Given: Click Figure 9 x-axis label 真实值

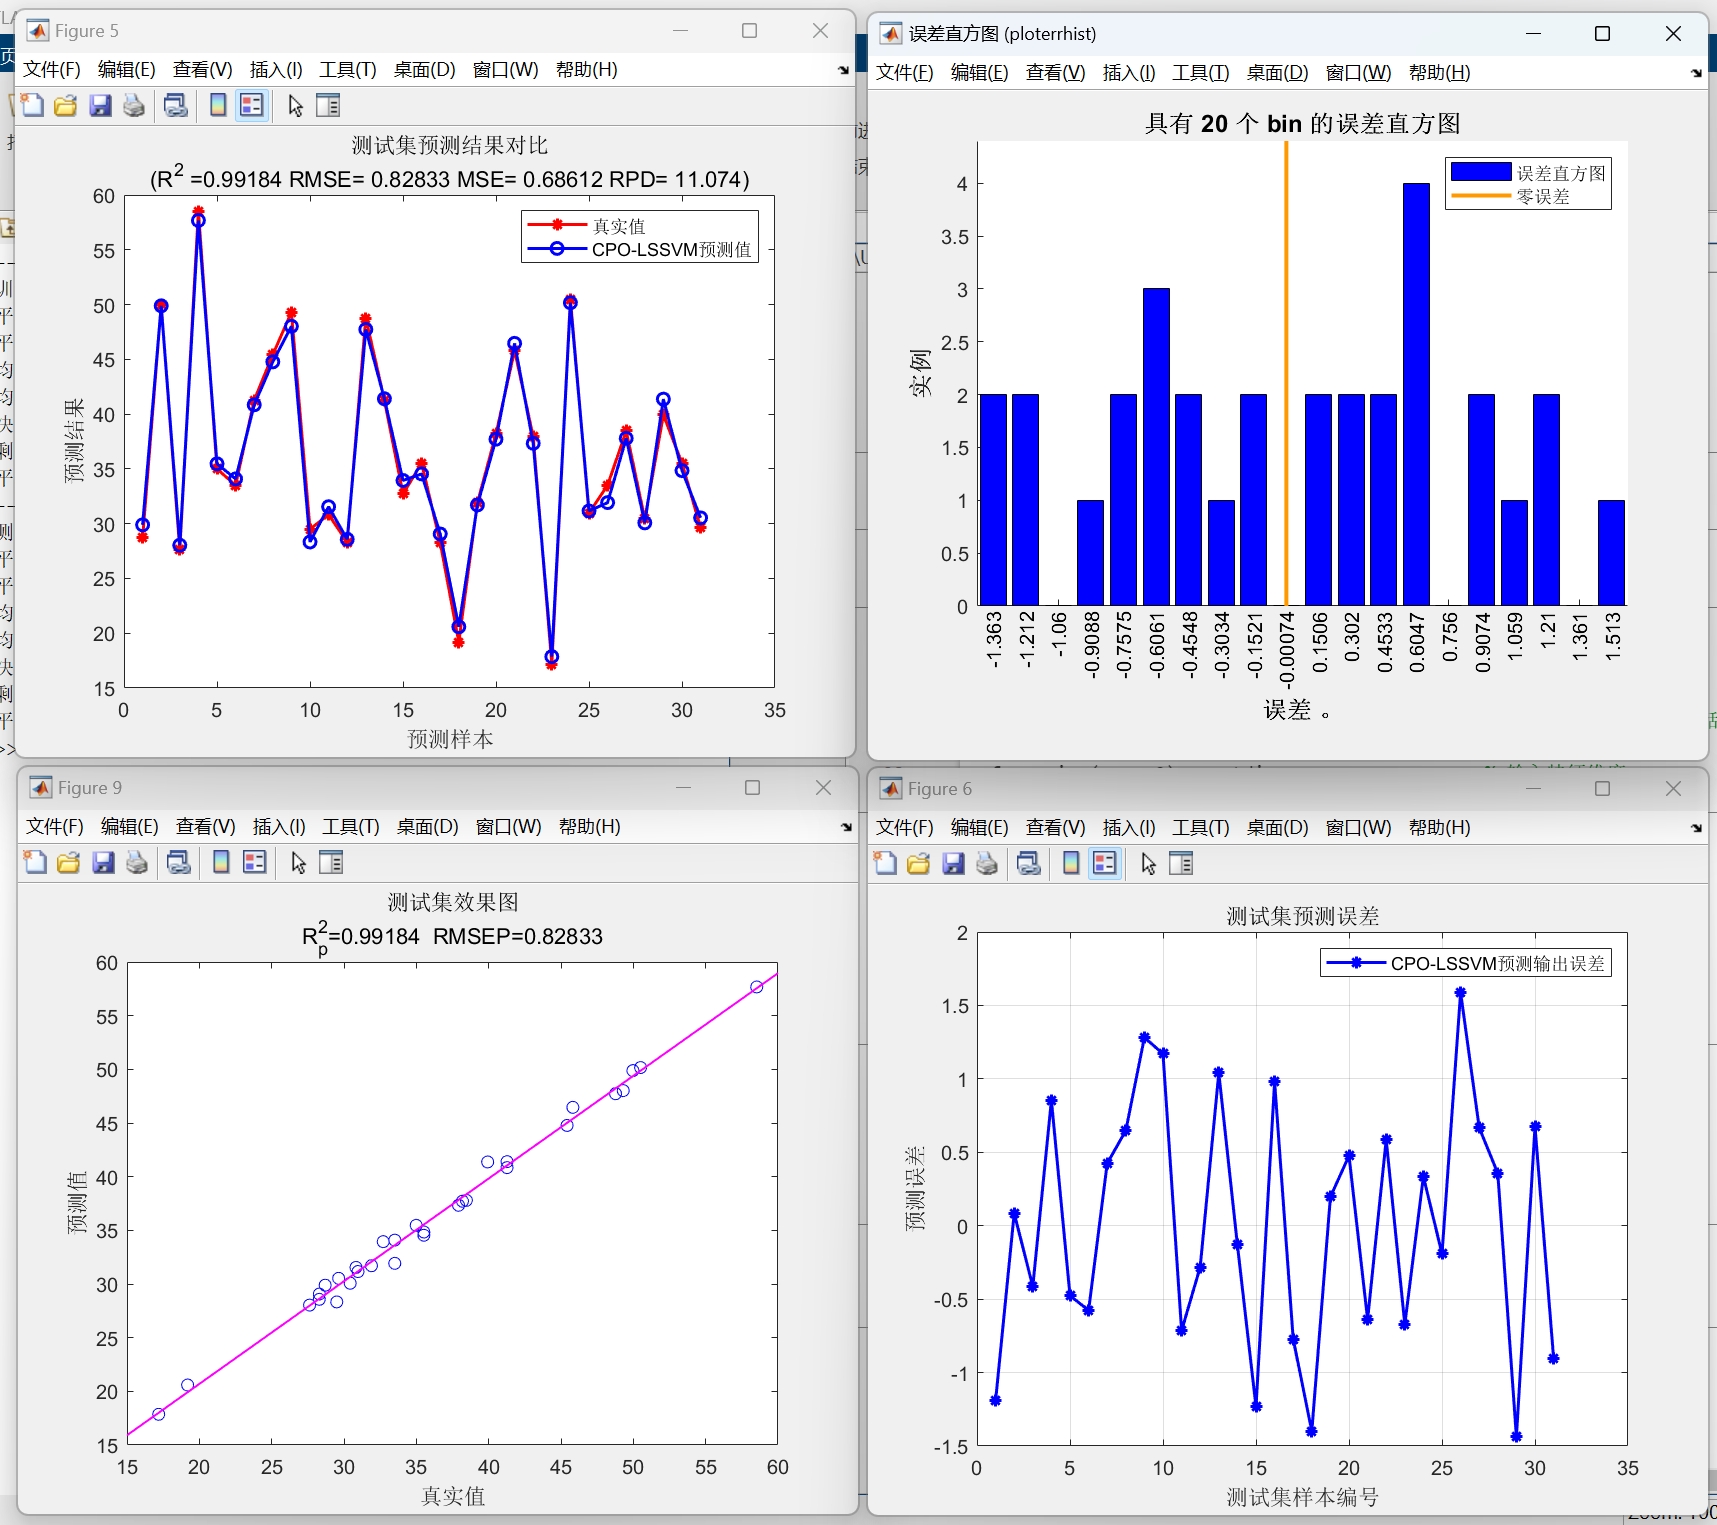Looking at the screenshot, I should [453, 1496].
